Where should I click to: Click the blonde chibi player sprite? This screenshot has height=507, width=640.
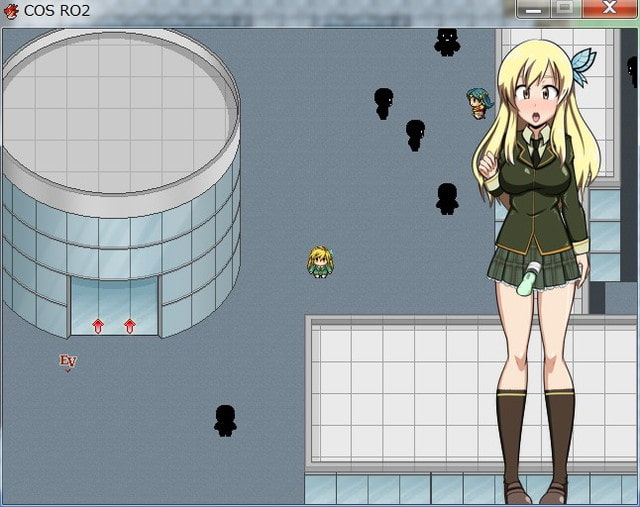tap(320, 262)
